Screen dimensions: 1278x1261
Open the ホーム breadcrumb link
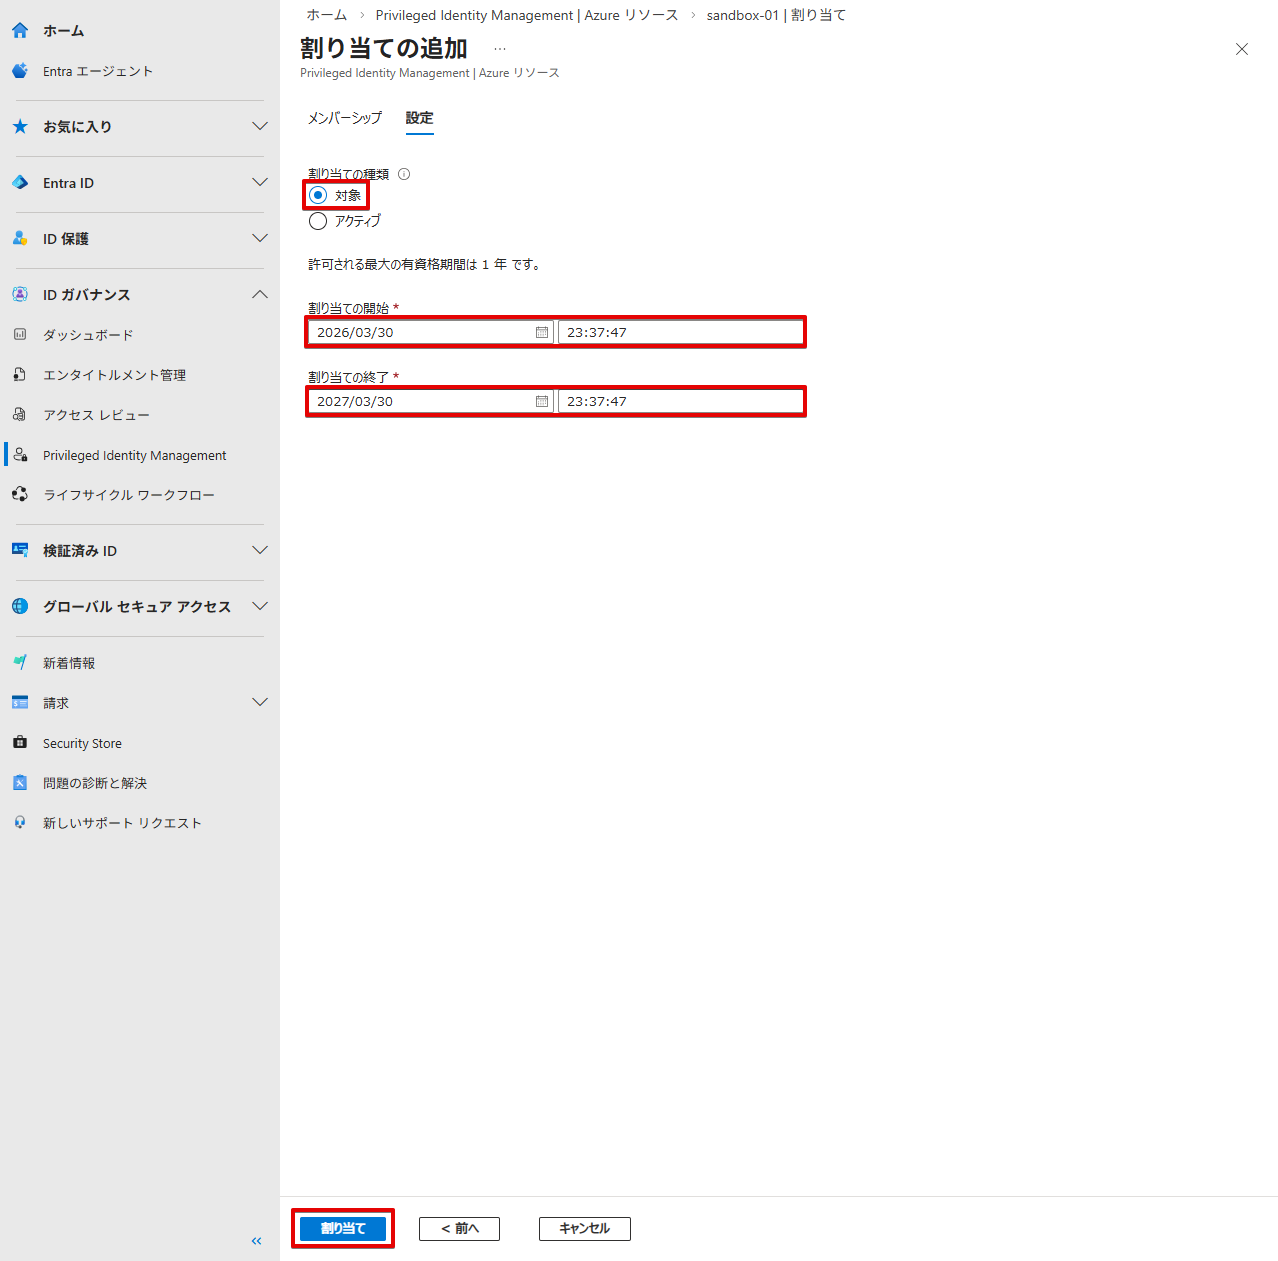(x=326, y=15)
